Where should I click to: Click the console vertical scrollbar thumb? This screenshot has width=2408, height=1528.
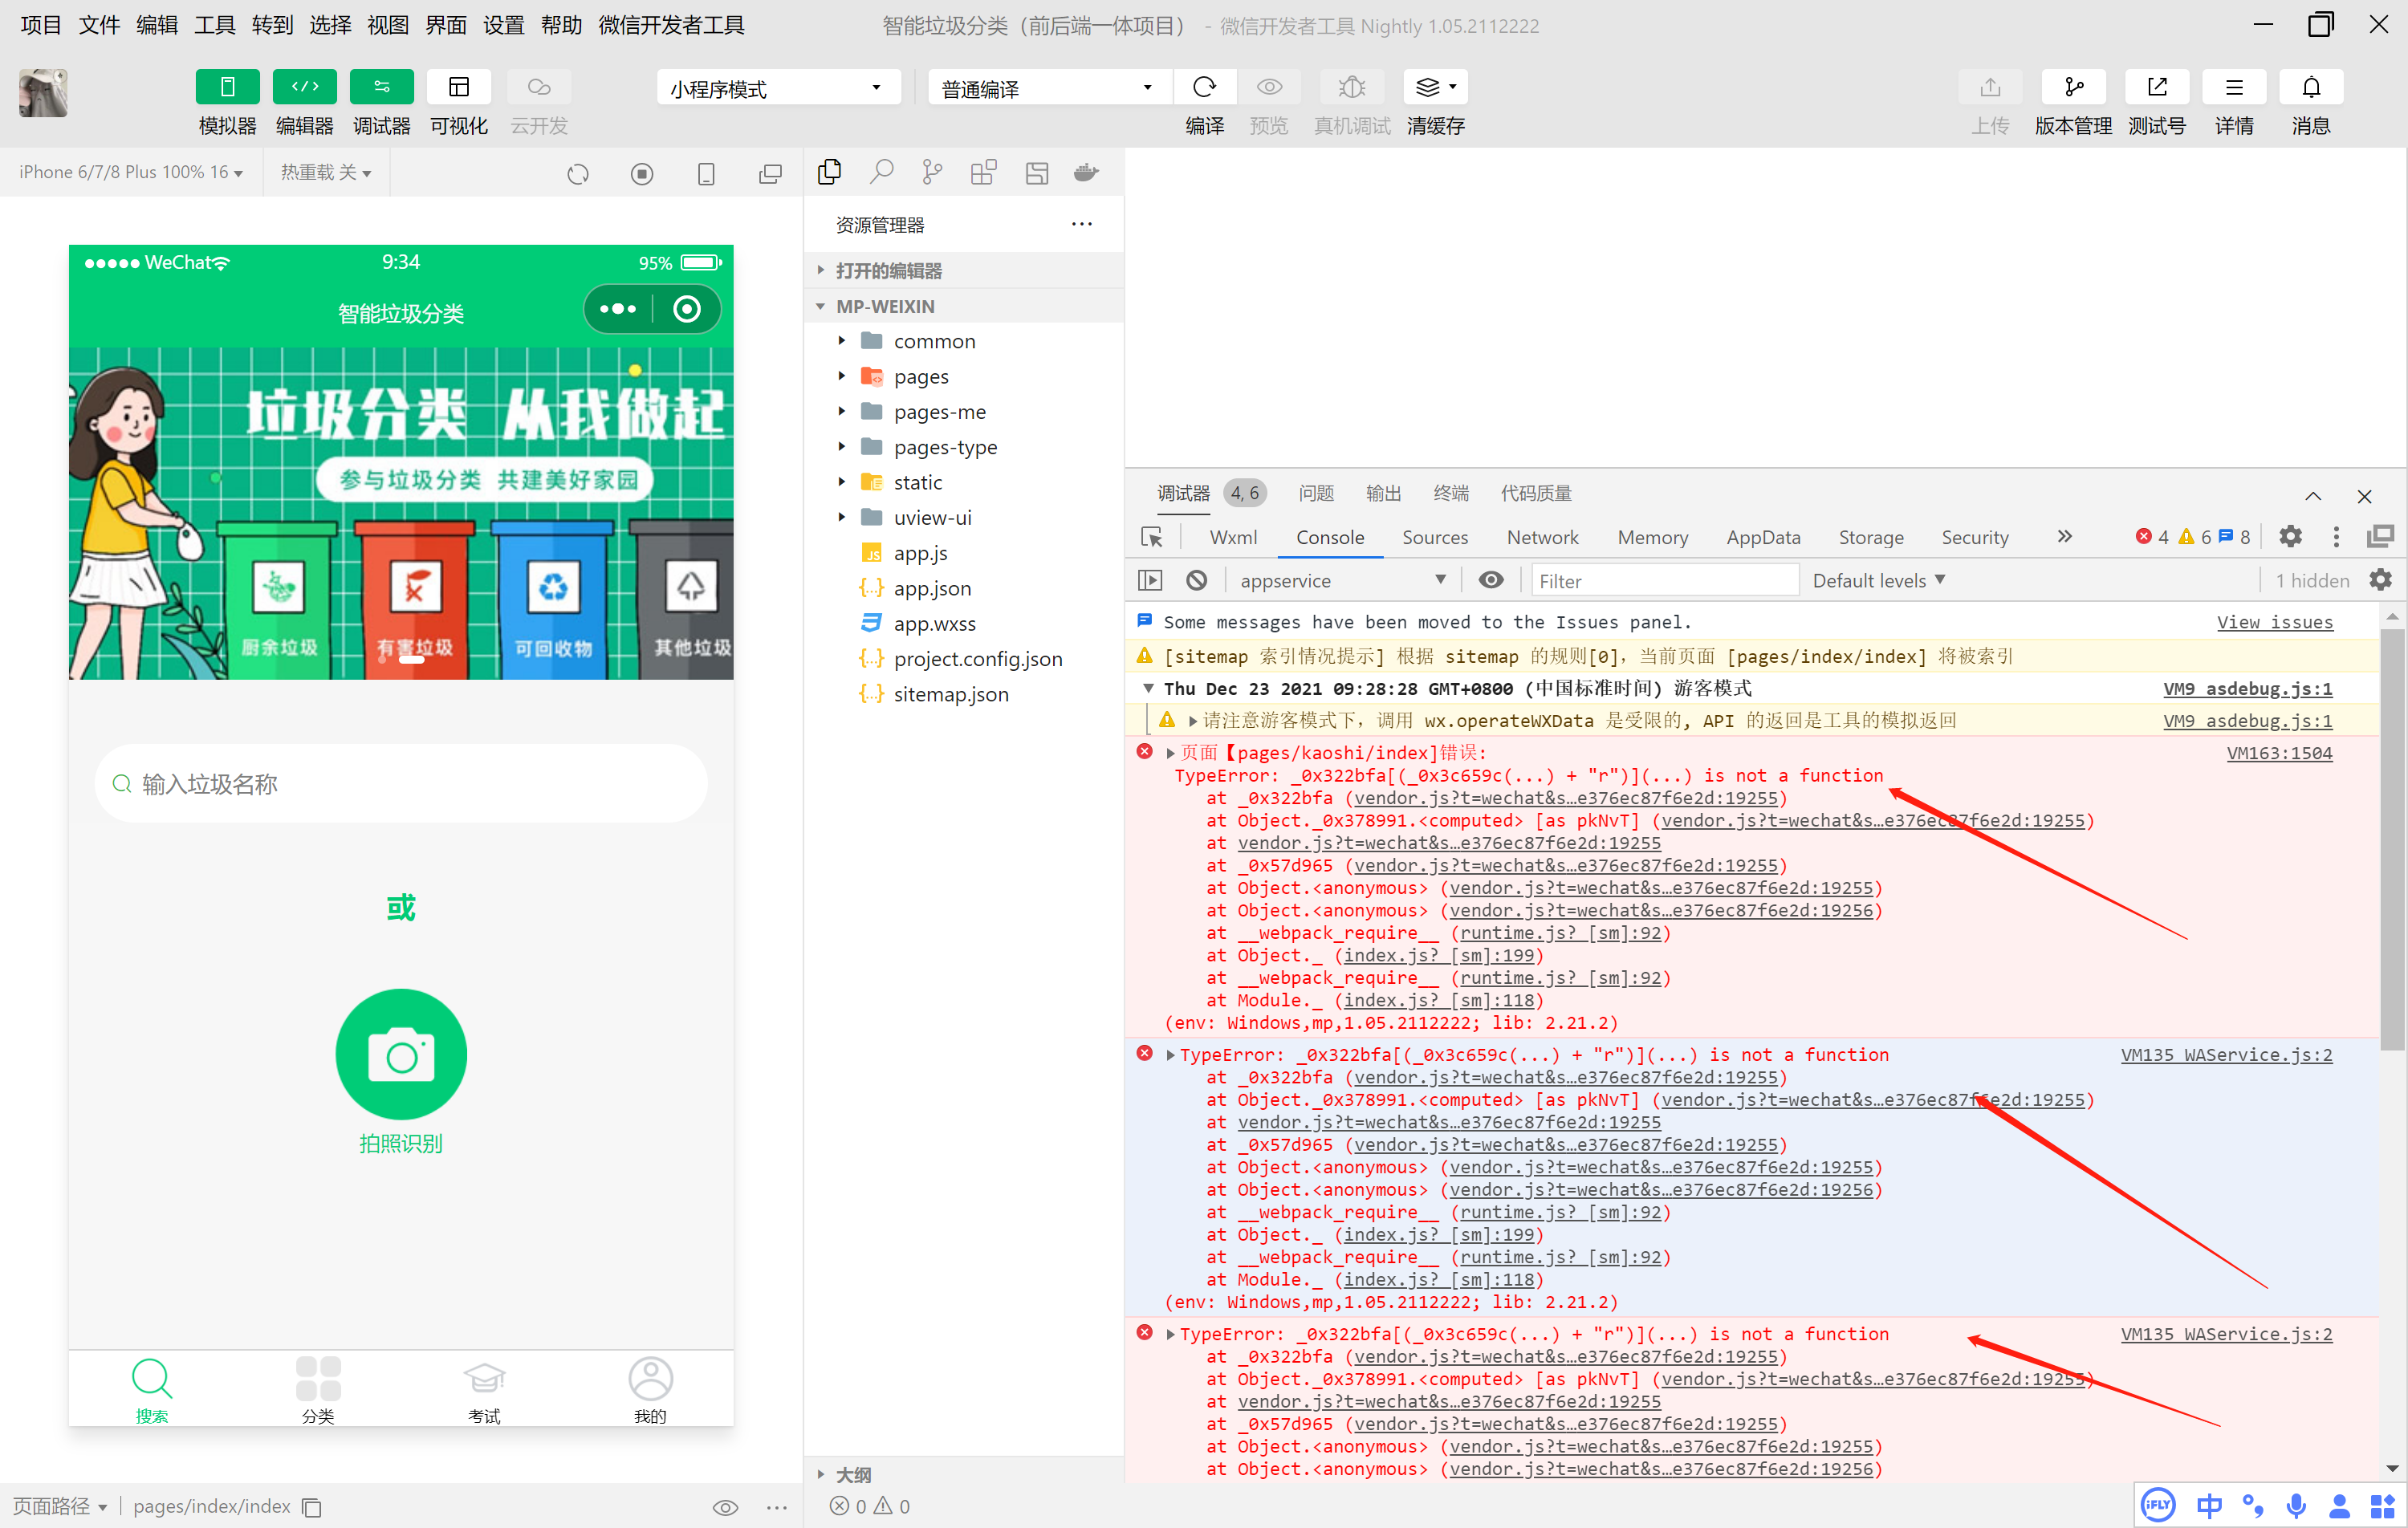[2391, 840]
